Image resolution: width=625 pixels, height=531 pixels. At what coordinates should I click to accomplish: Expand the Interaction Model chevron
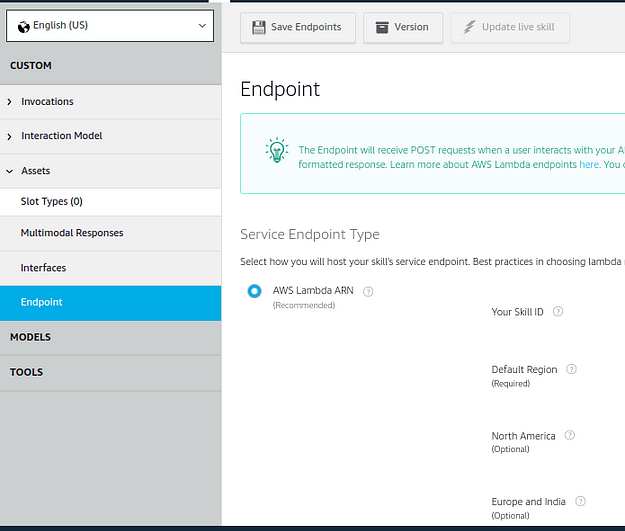10,137
